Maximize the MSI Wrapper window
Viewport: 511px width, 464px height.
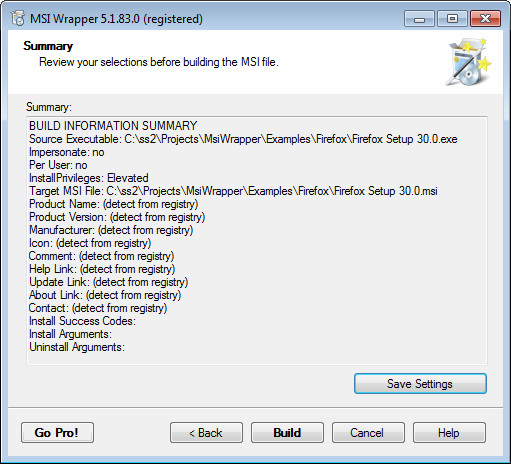pyautogui.click(x=452, y=19)
